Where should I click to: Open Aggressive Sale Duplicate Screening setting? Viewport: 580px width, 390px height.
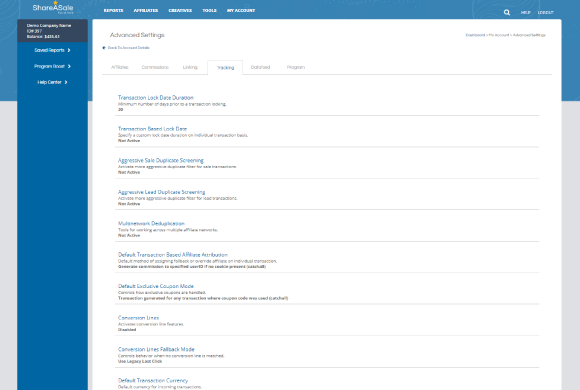click(161, 160)
